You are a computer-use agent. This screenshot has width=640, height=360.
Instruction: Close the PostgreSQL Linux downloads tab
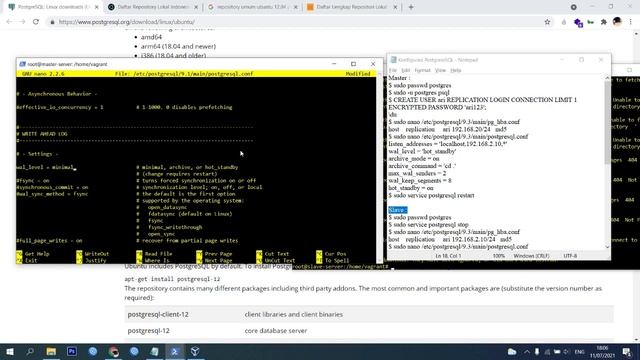click(x=97, y=7)
